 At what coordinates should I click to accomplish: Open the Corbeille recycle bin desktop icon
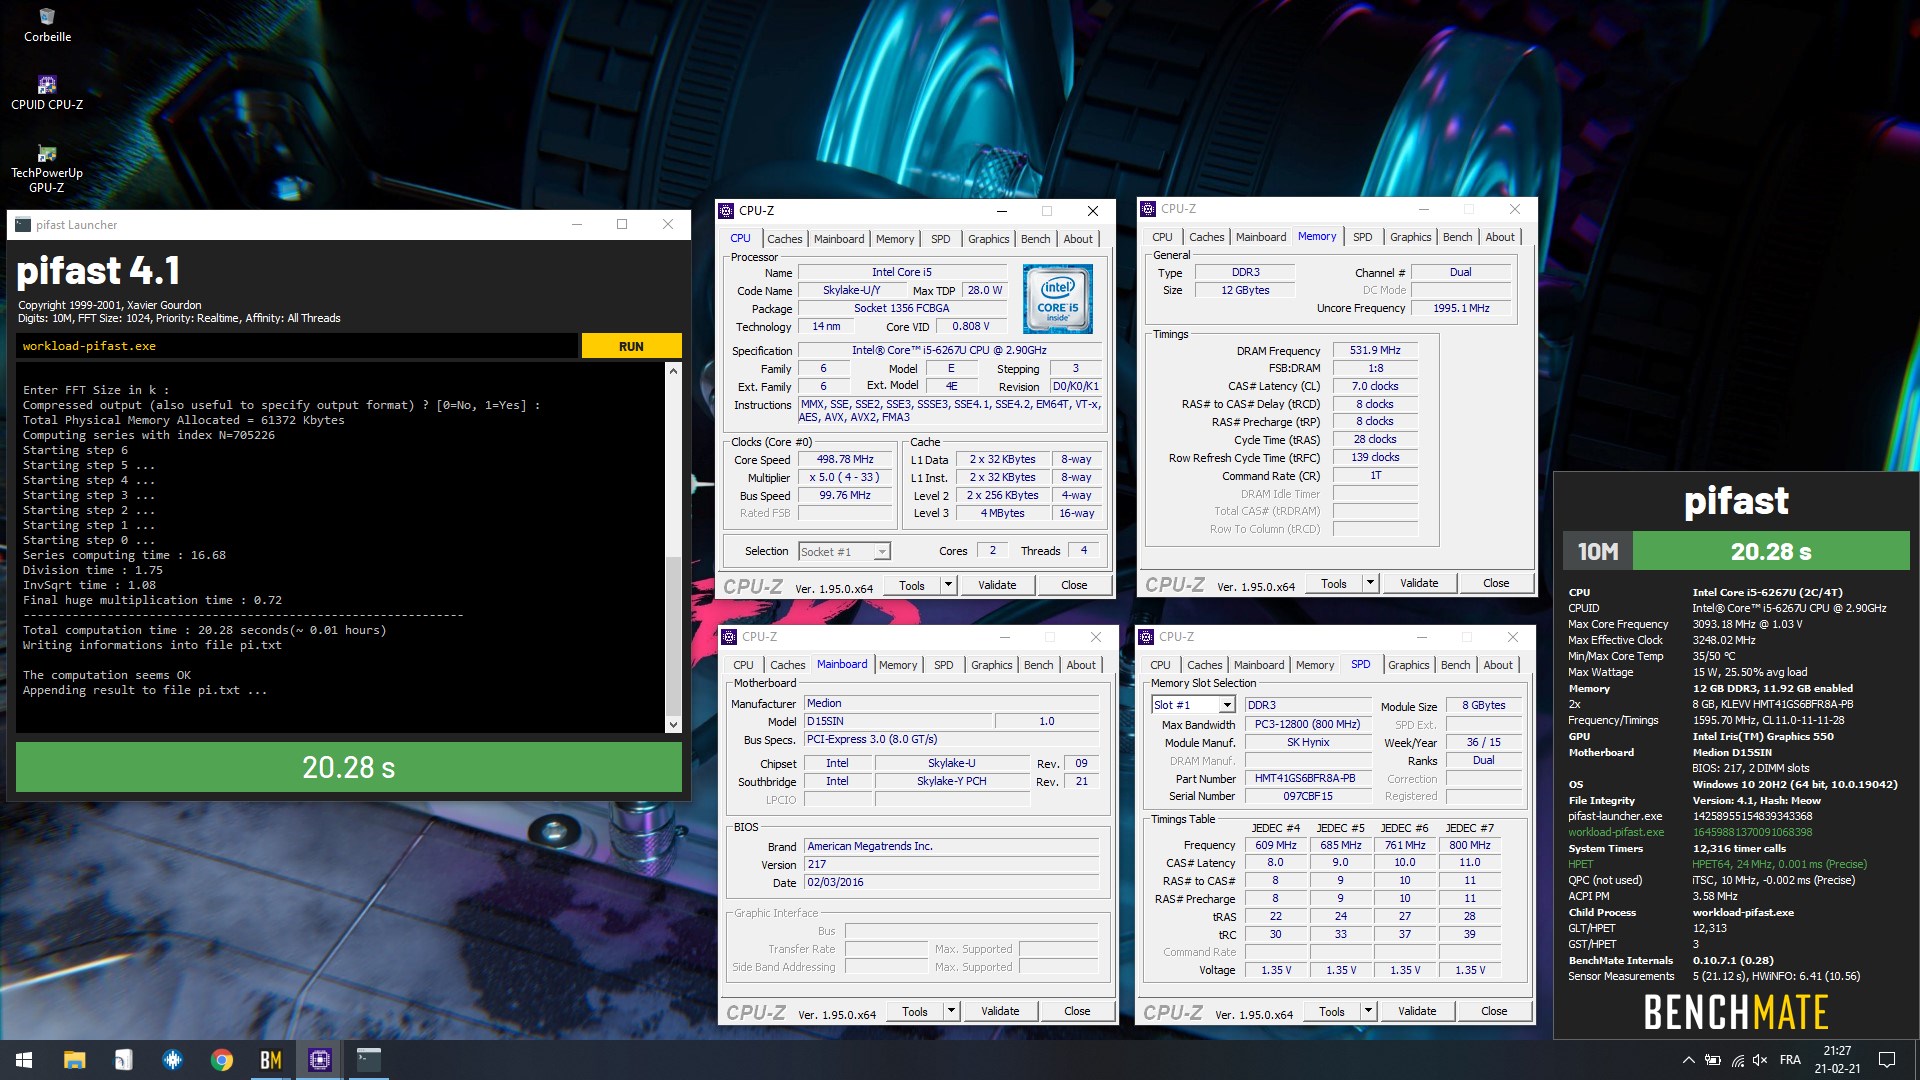[x=47, y=26]
